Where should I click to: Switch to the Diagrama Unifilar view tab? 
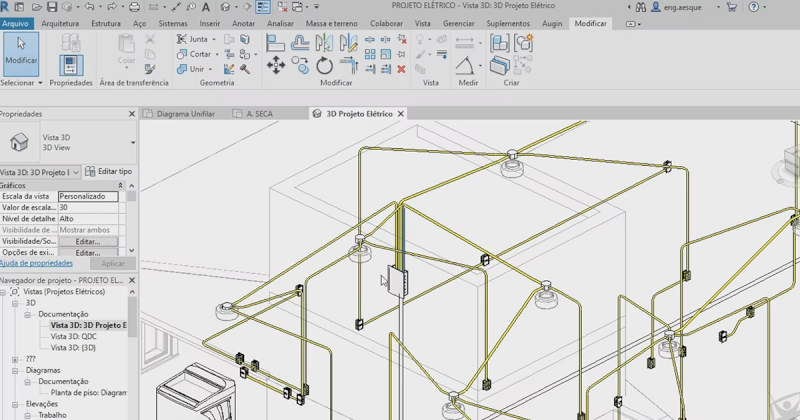point(185,114)
